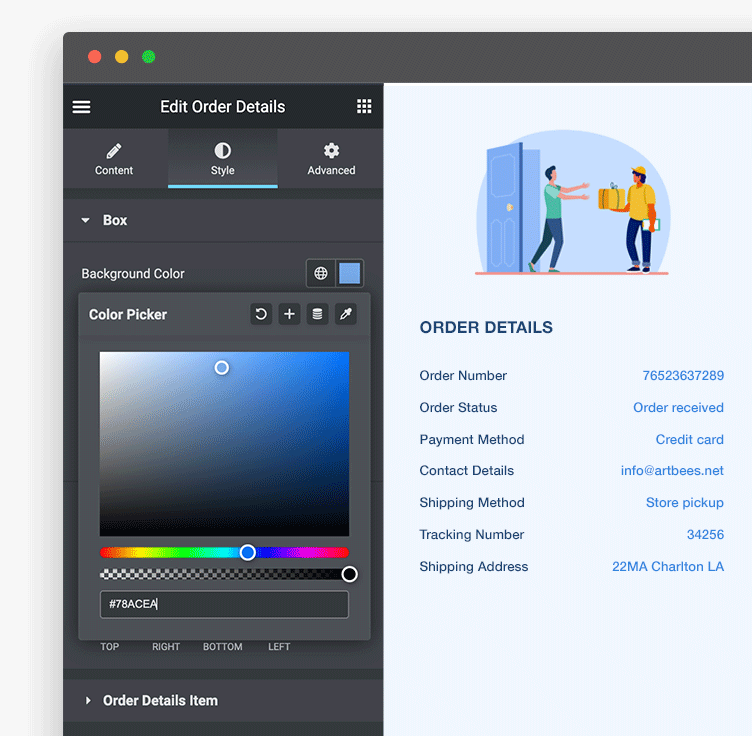Click the hue slider handle
752x736 pixels.
coord(248,552)
